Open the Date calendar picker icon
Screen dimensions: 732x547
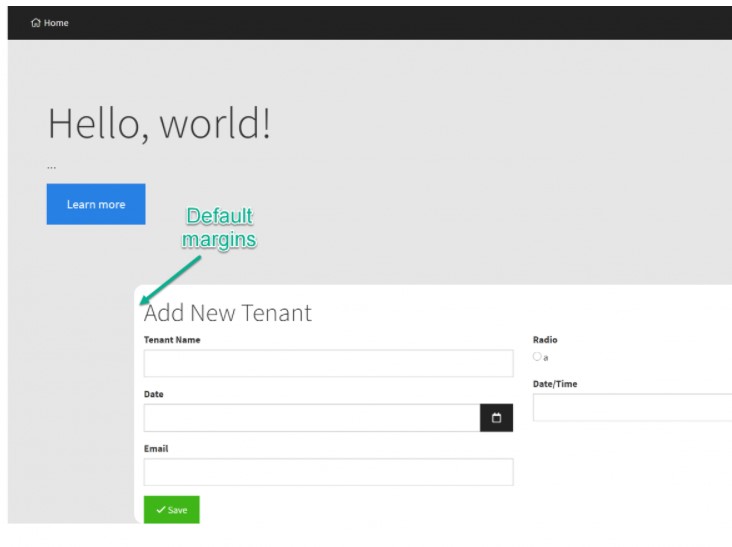pos(496,418)
